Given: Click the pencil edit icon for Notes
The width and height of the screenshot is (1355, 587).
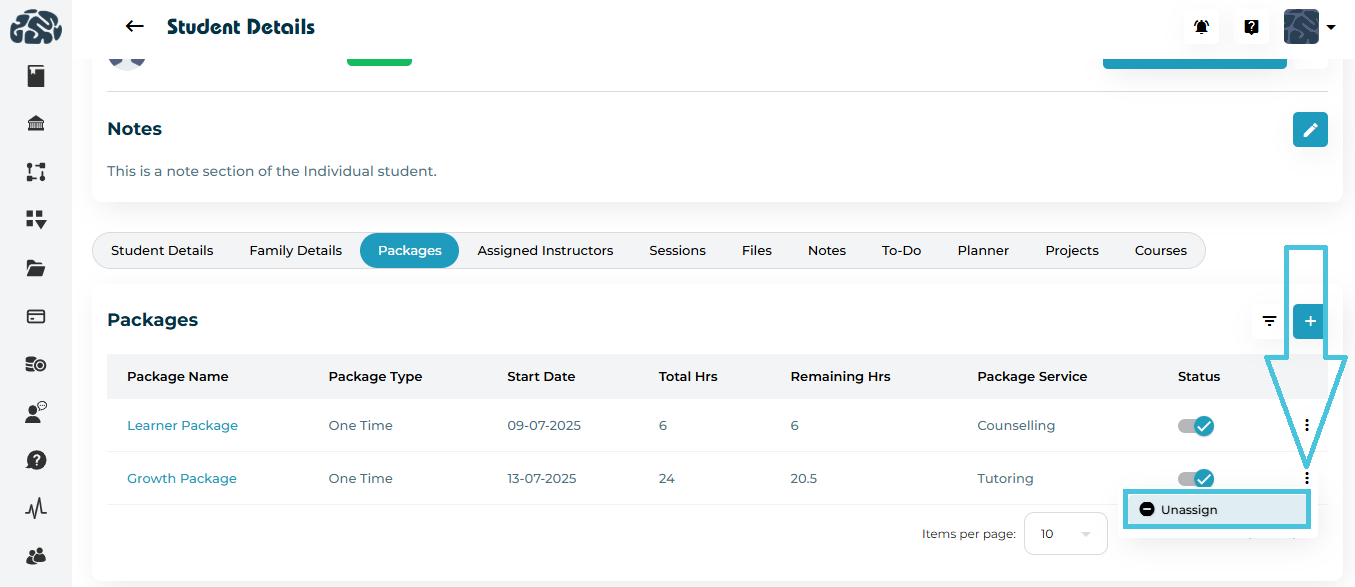Looking at the screenshot, I should pos(1310,130).
